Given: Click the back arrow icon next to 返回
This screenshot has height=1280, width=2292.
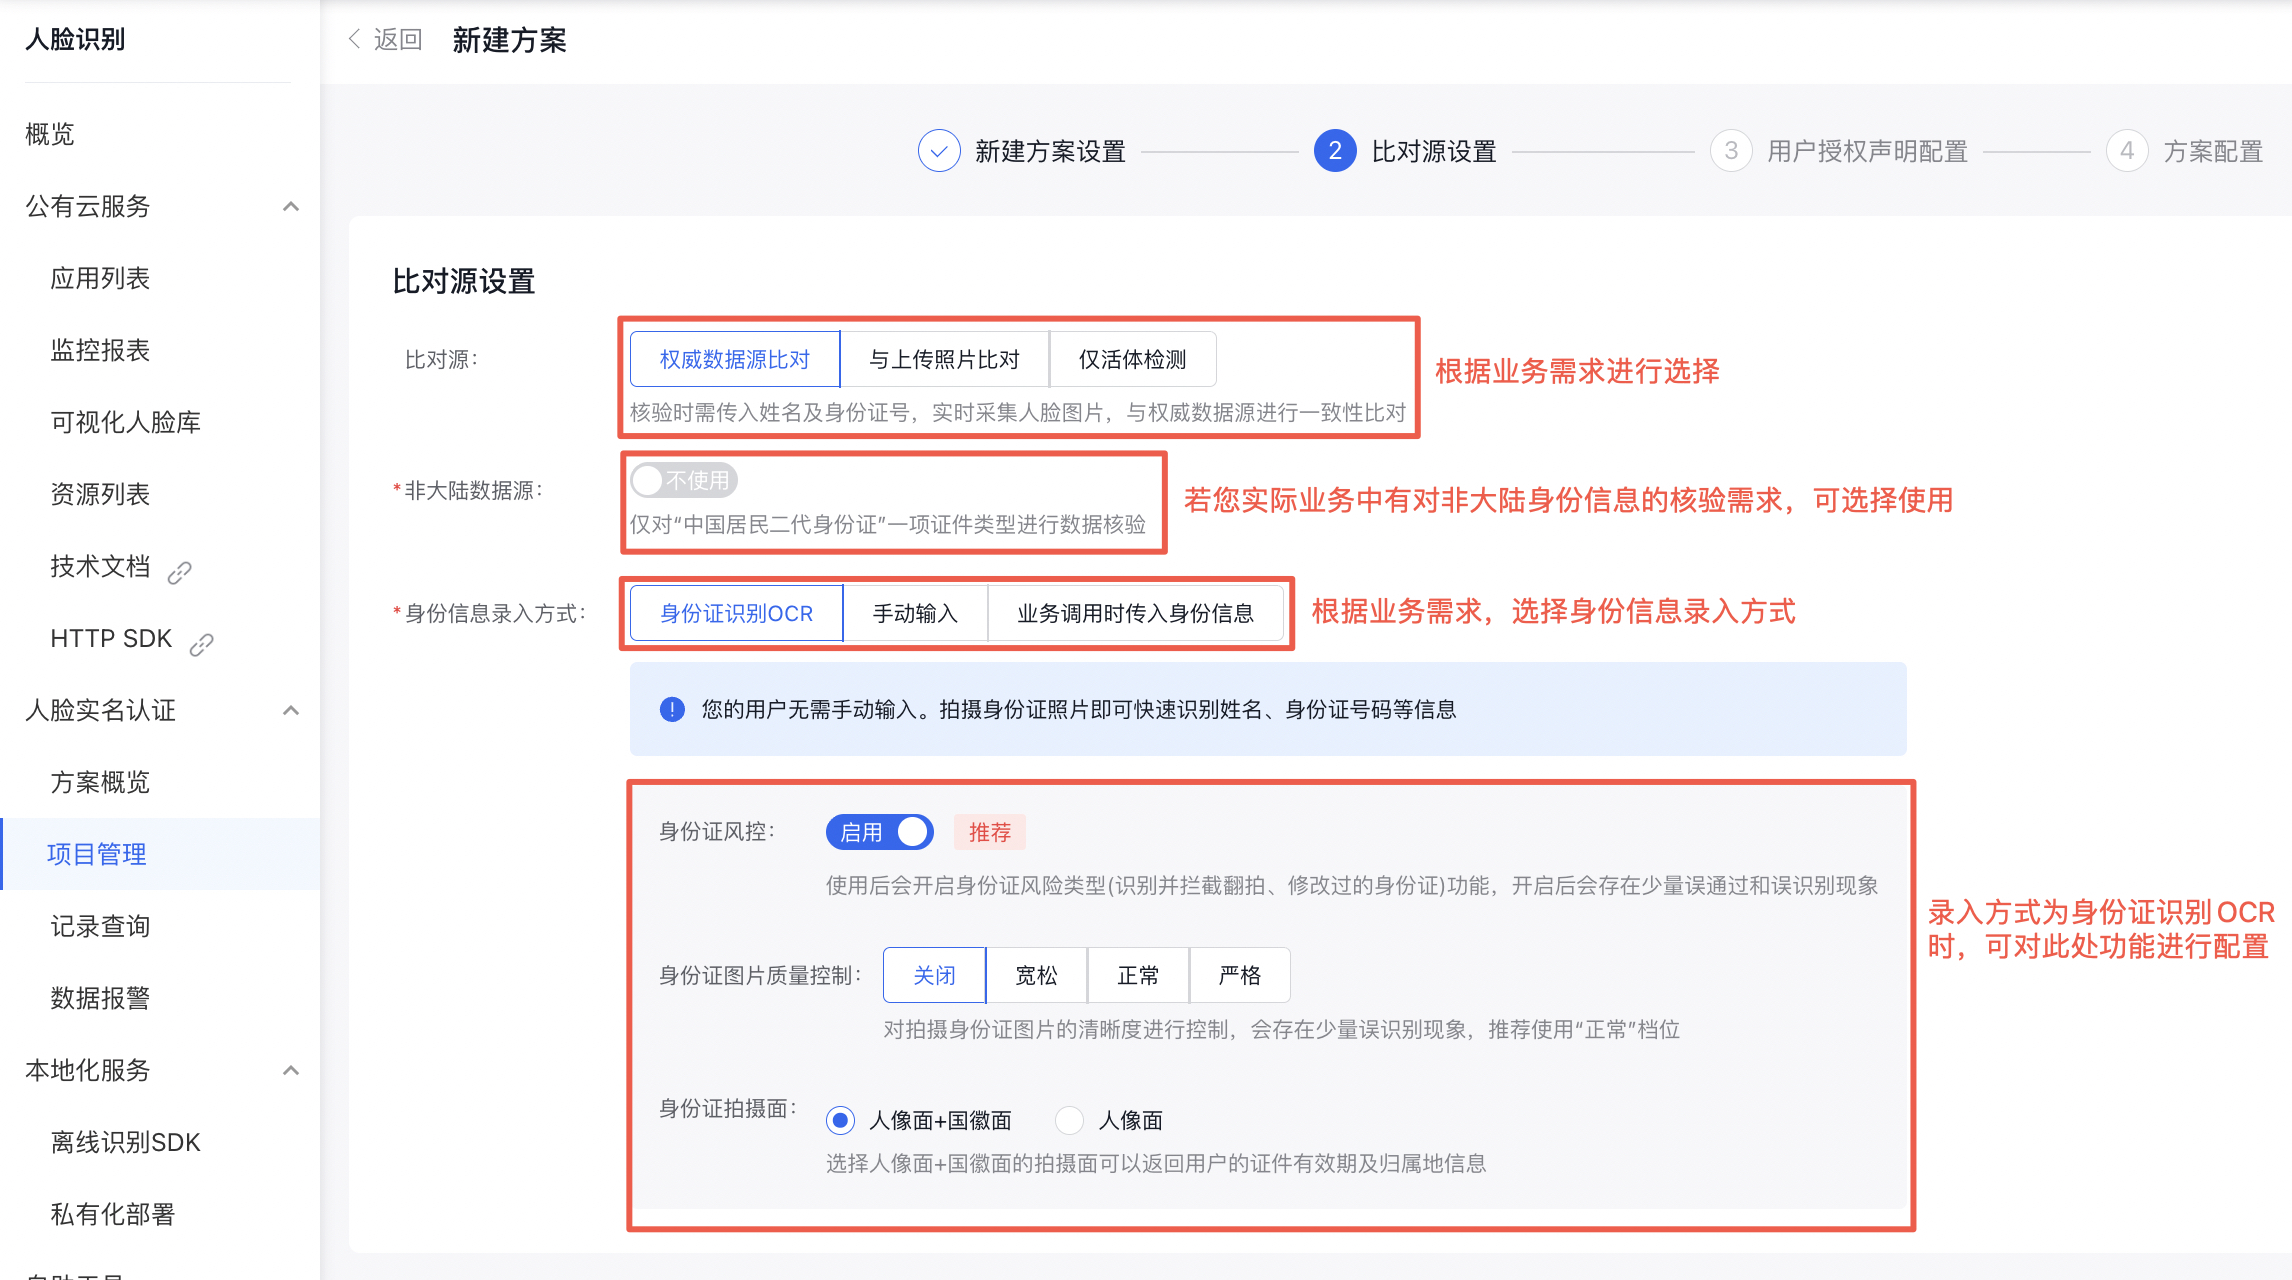Looking at the screenshot, I should [354, 39].
